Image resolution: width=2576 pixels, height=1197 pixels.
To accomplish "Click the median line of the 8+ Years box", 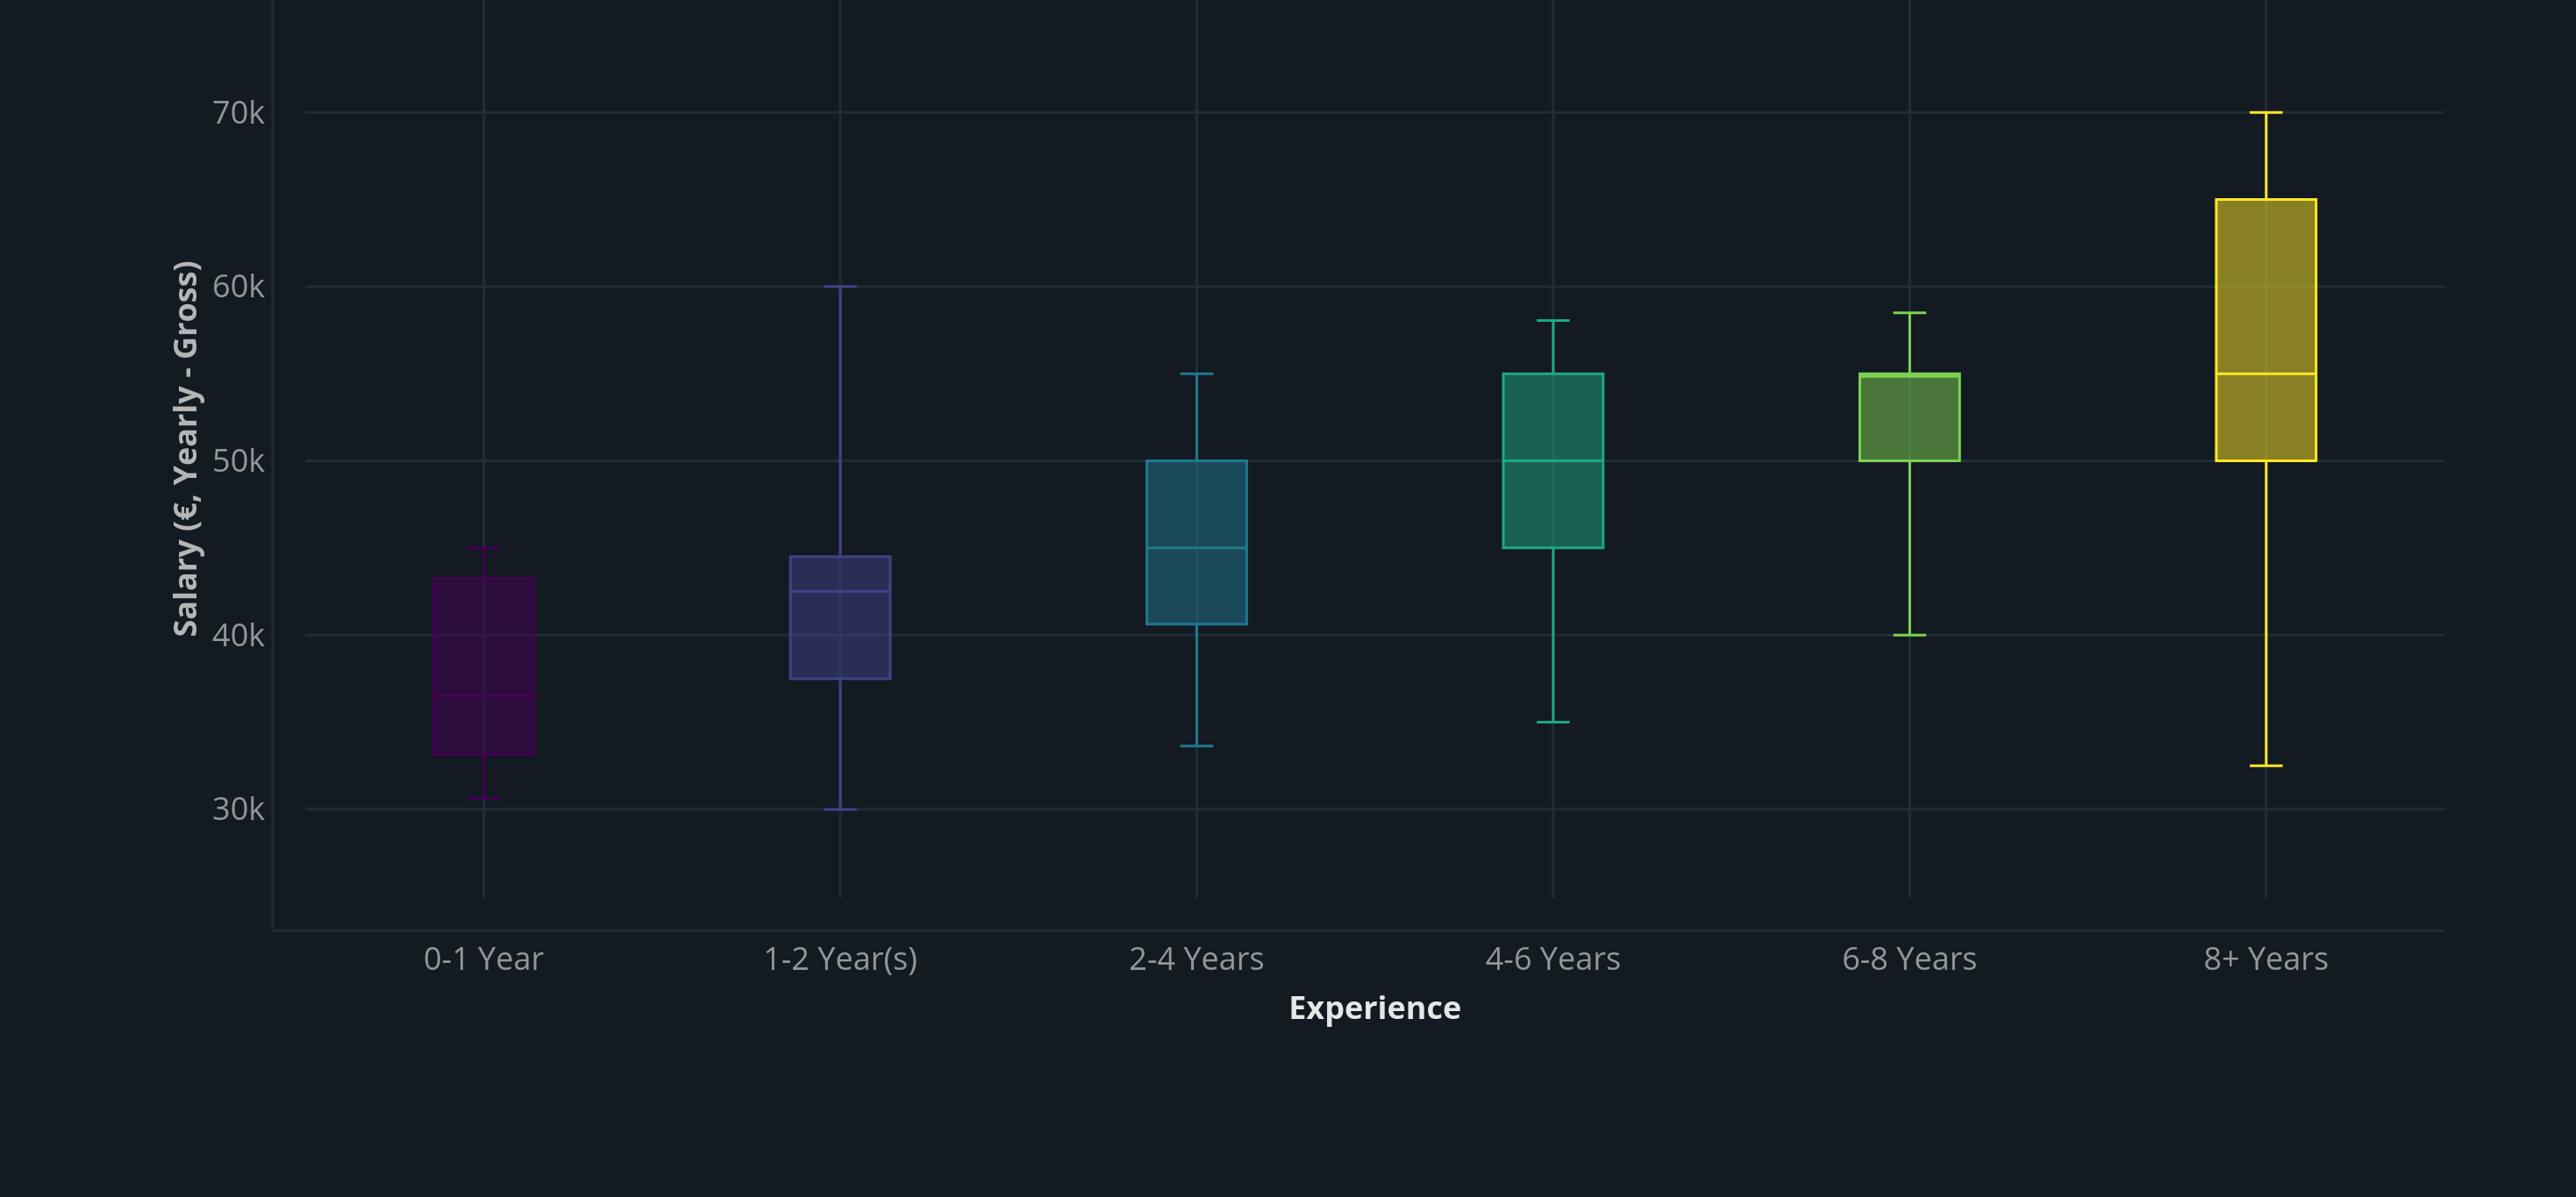I will pos(2266,372).
